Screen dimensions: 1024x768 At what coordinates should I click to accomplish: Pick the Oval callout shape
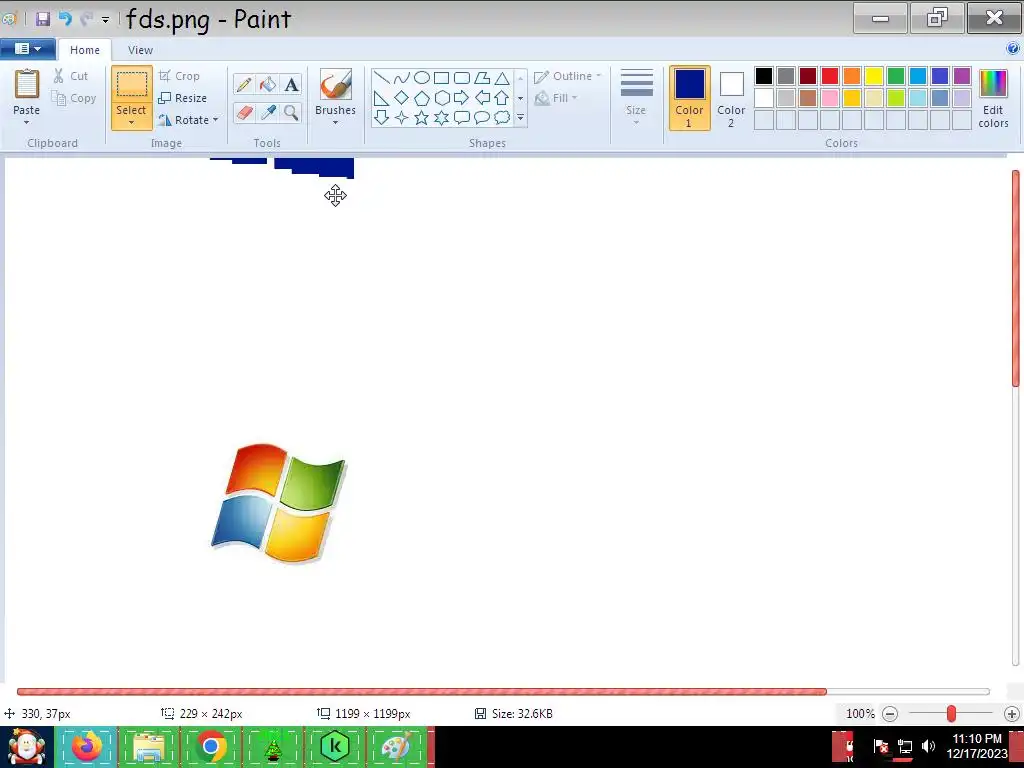(x=482, y=118)
